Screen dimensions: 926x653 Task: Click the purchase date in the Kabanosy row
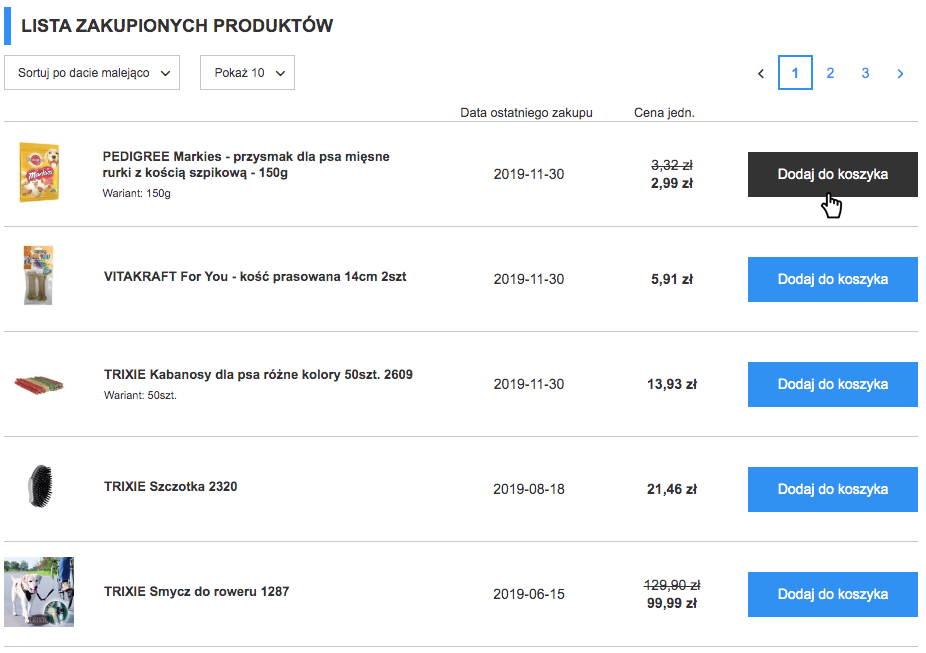pos(529,384)
